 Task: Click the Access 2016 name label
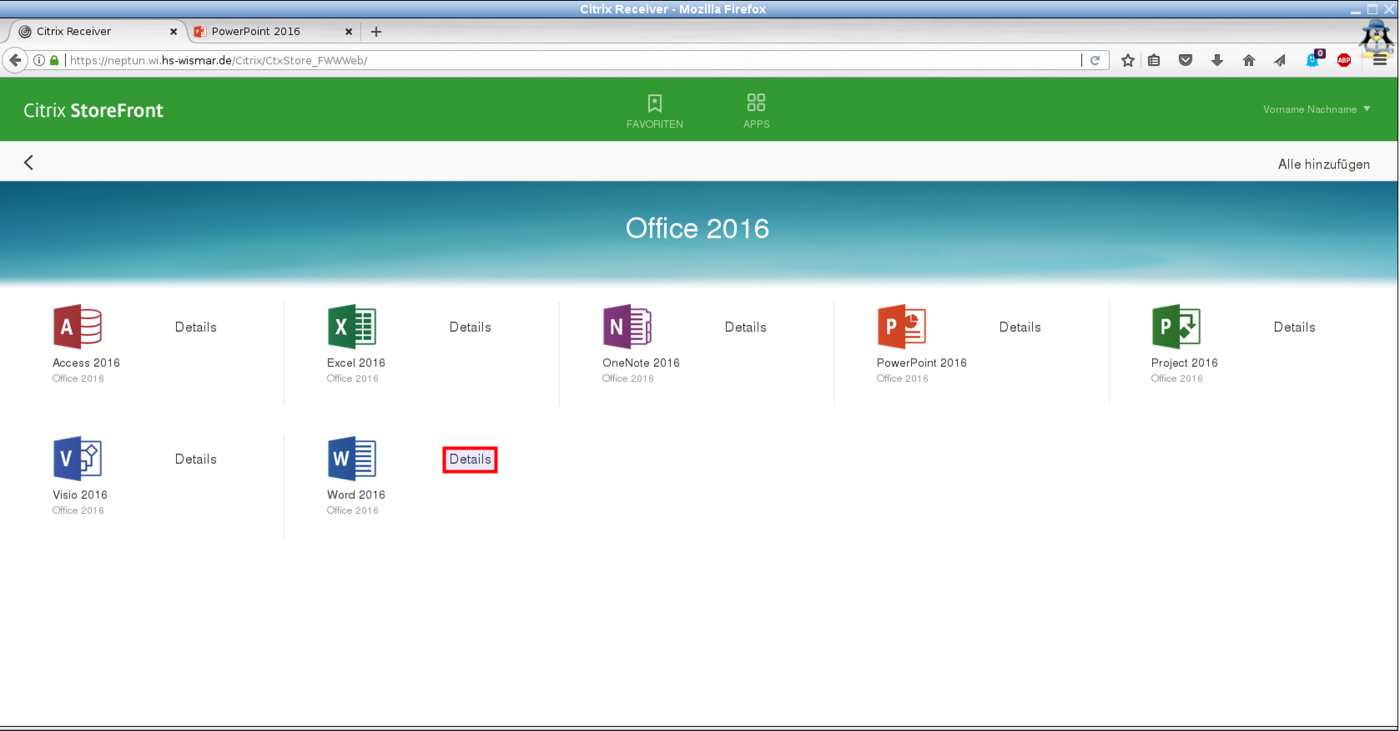point(86,363)
